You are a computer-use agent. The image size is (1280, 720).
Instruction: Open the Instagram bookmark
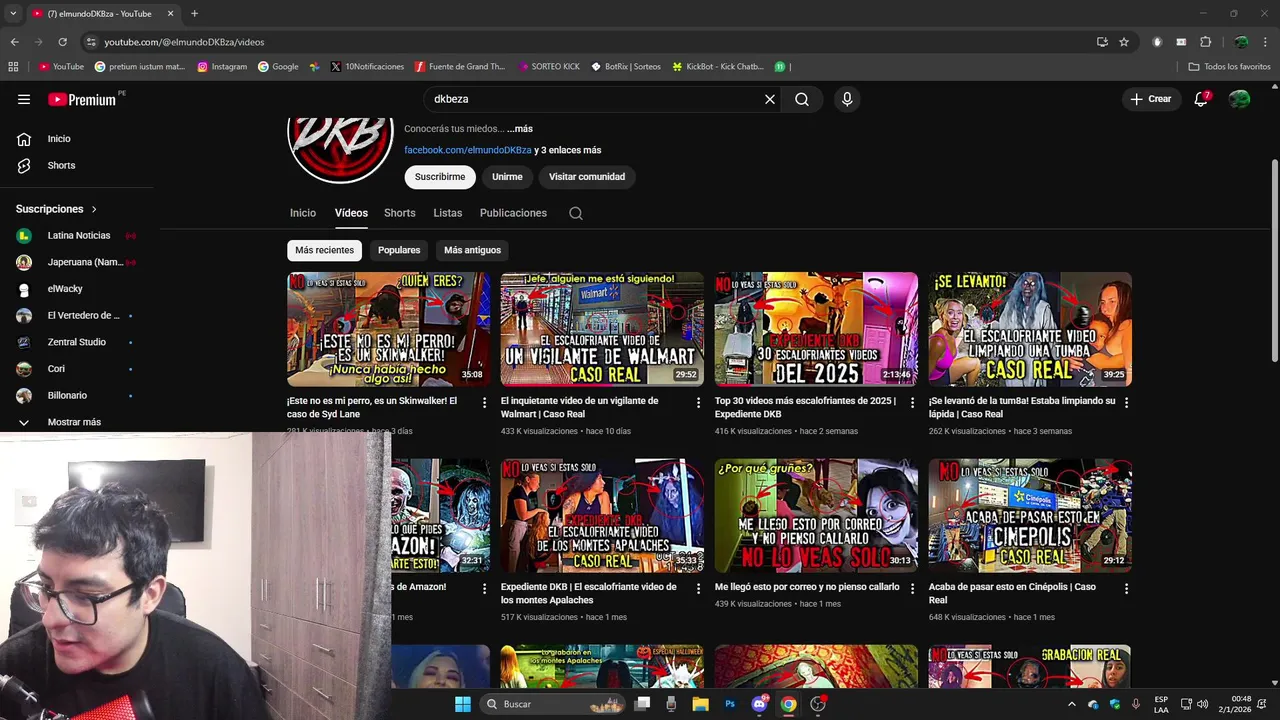(222, 67)
